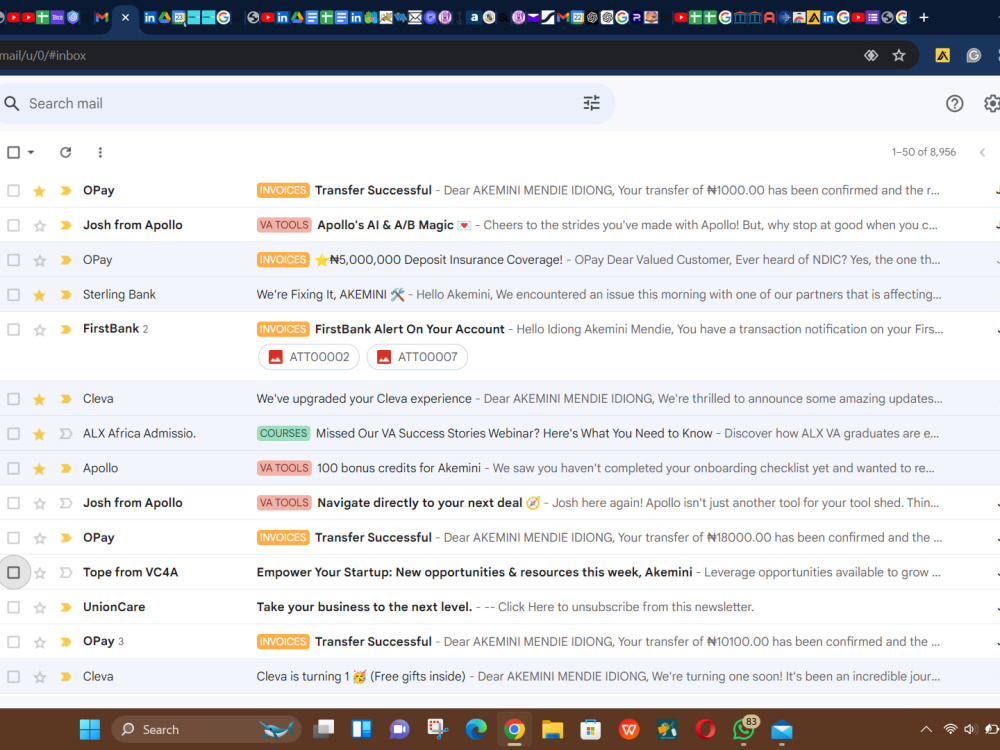Open the Teams chat icon in the taskbar
Viewport: 1000px width, 750px height.
pos(399,730)
